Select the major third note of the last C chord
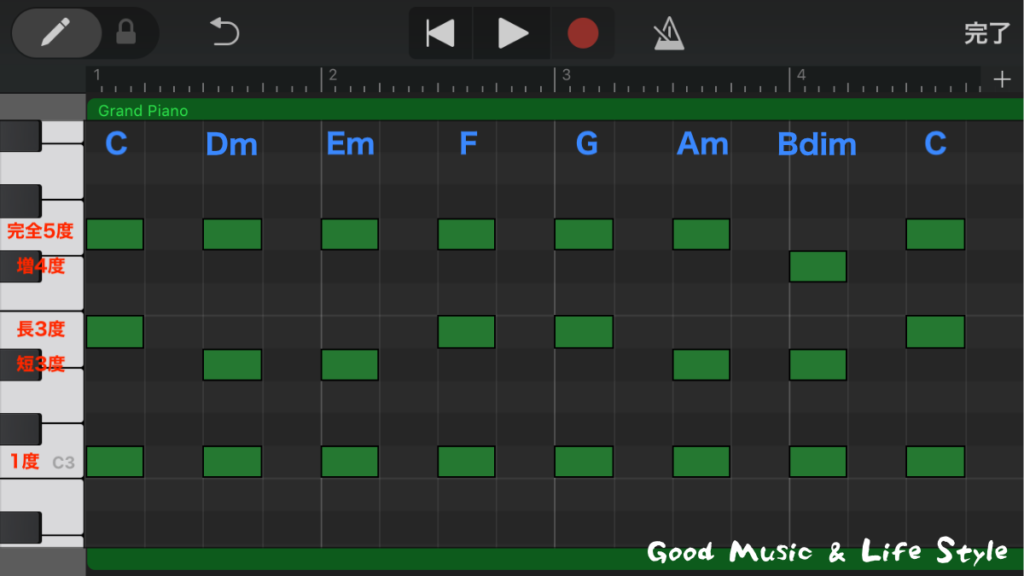 pyautogui.click(x=935, y=332)
